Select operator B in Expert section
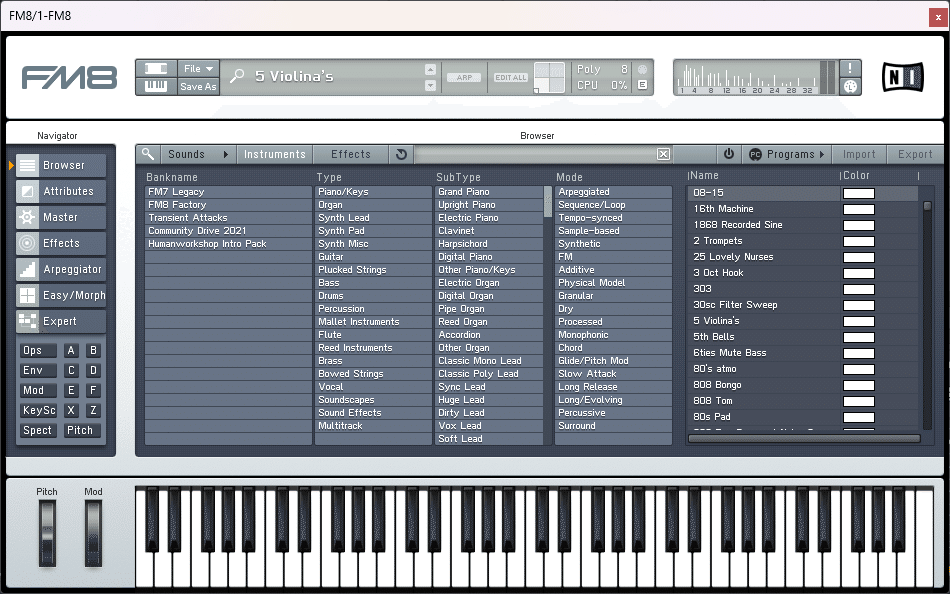Image resolution: width=950 pixels, height=594 pixels. tap(93, 350)
